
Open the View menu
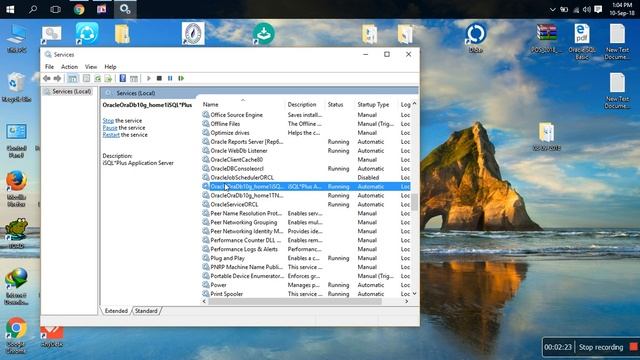click(91, 67)
